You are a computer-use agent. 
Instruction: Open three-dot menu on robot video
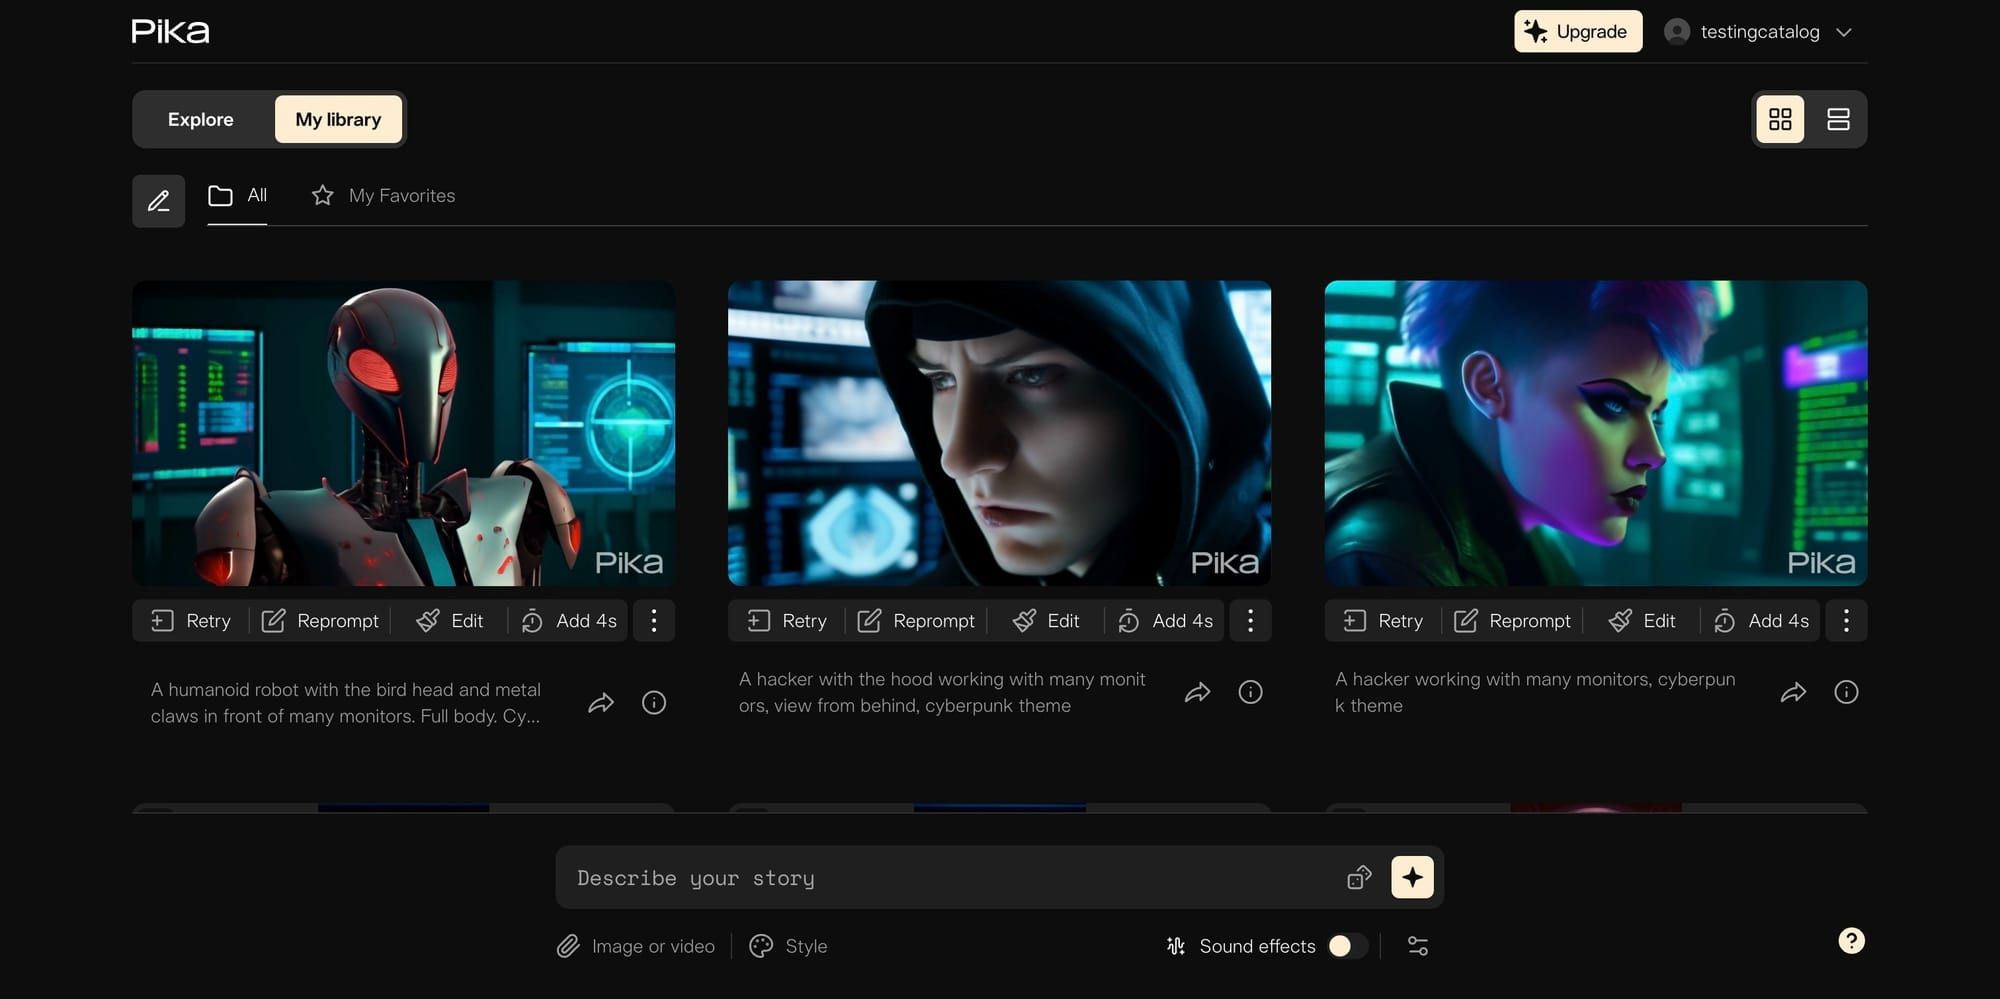(x=654, y=620)
